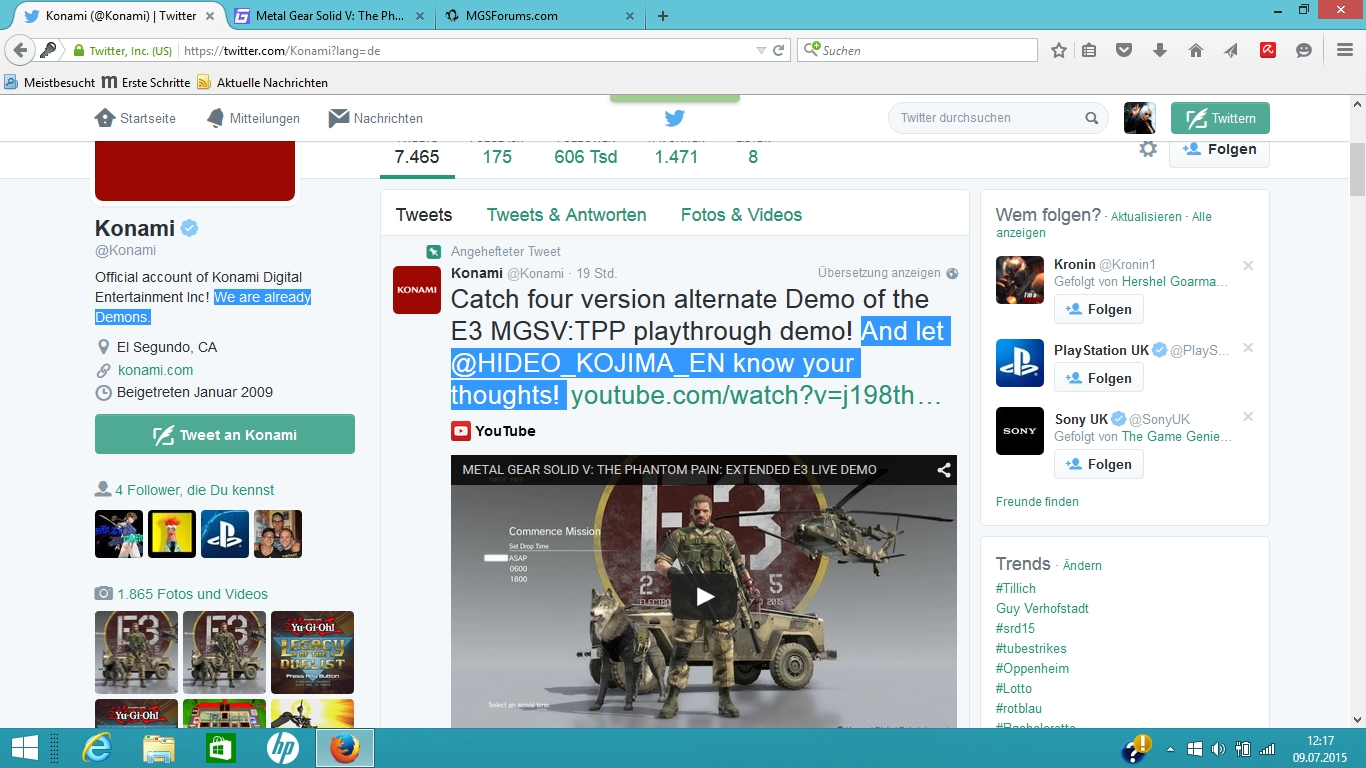1366x768 pixels.
Task: Reload the page with the refresh icon
Action: (779, 50)
